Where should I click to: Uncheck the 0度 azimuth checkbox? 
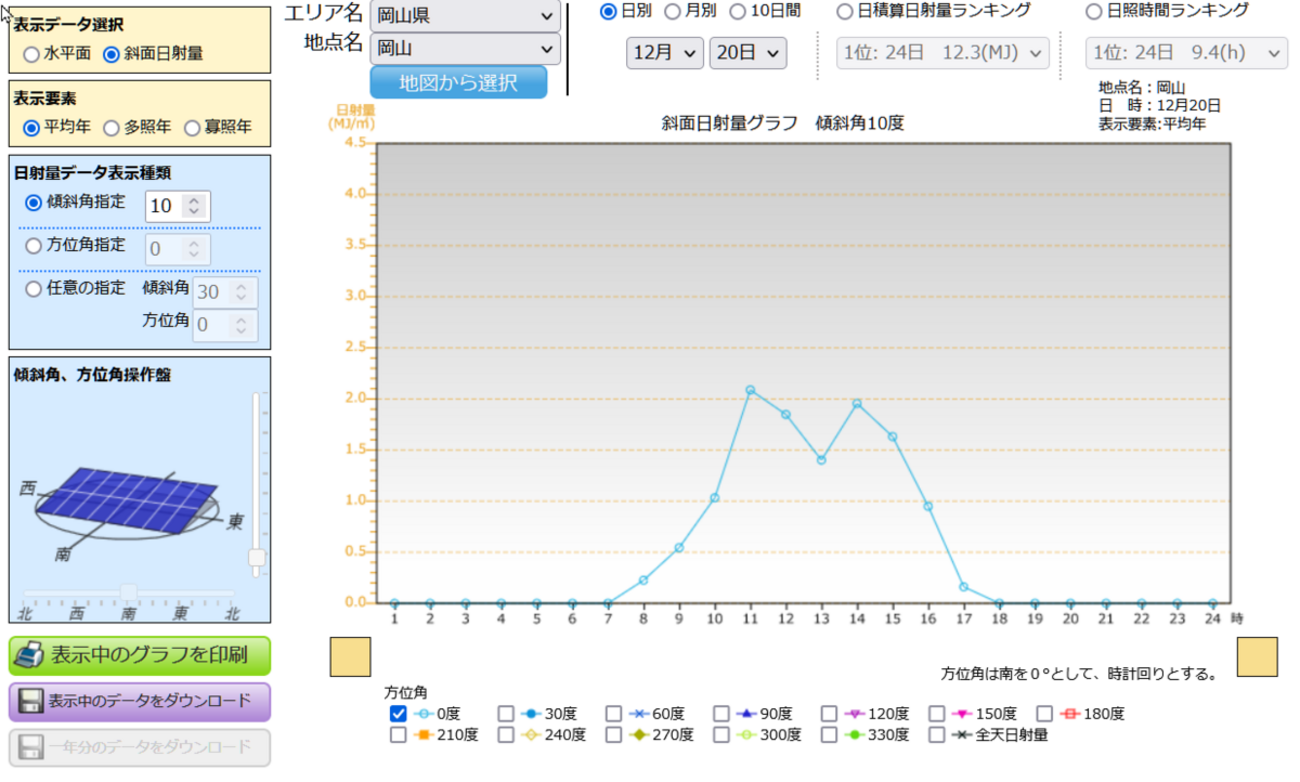coord(398,714)
